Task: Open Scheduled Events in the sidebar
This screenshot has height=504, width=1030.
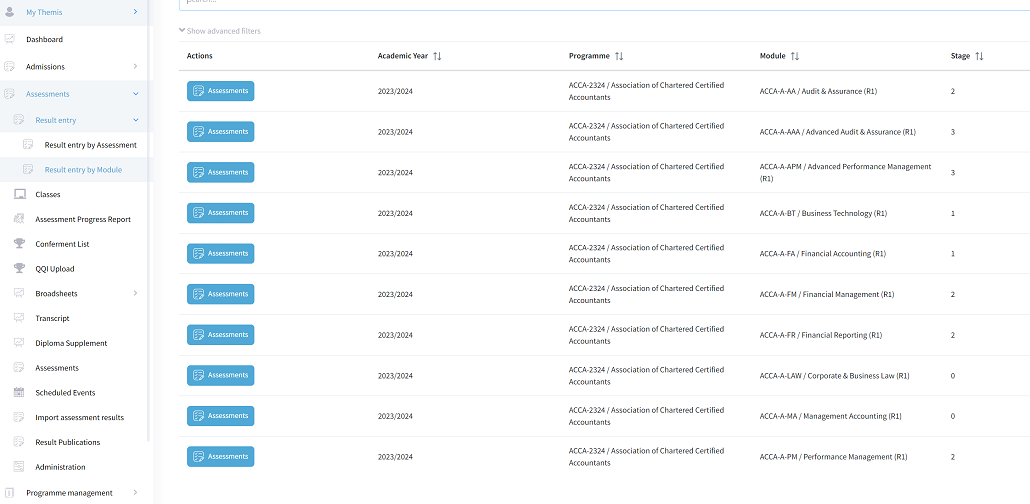Action: click(66, 392)
